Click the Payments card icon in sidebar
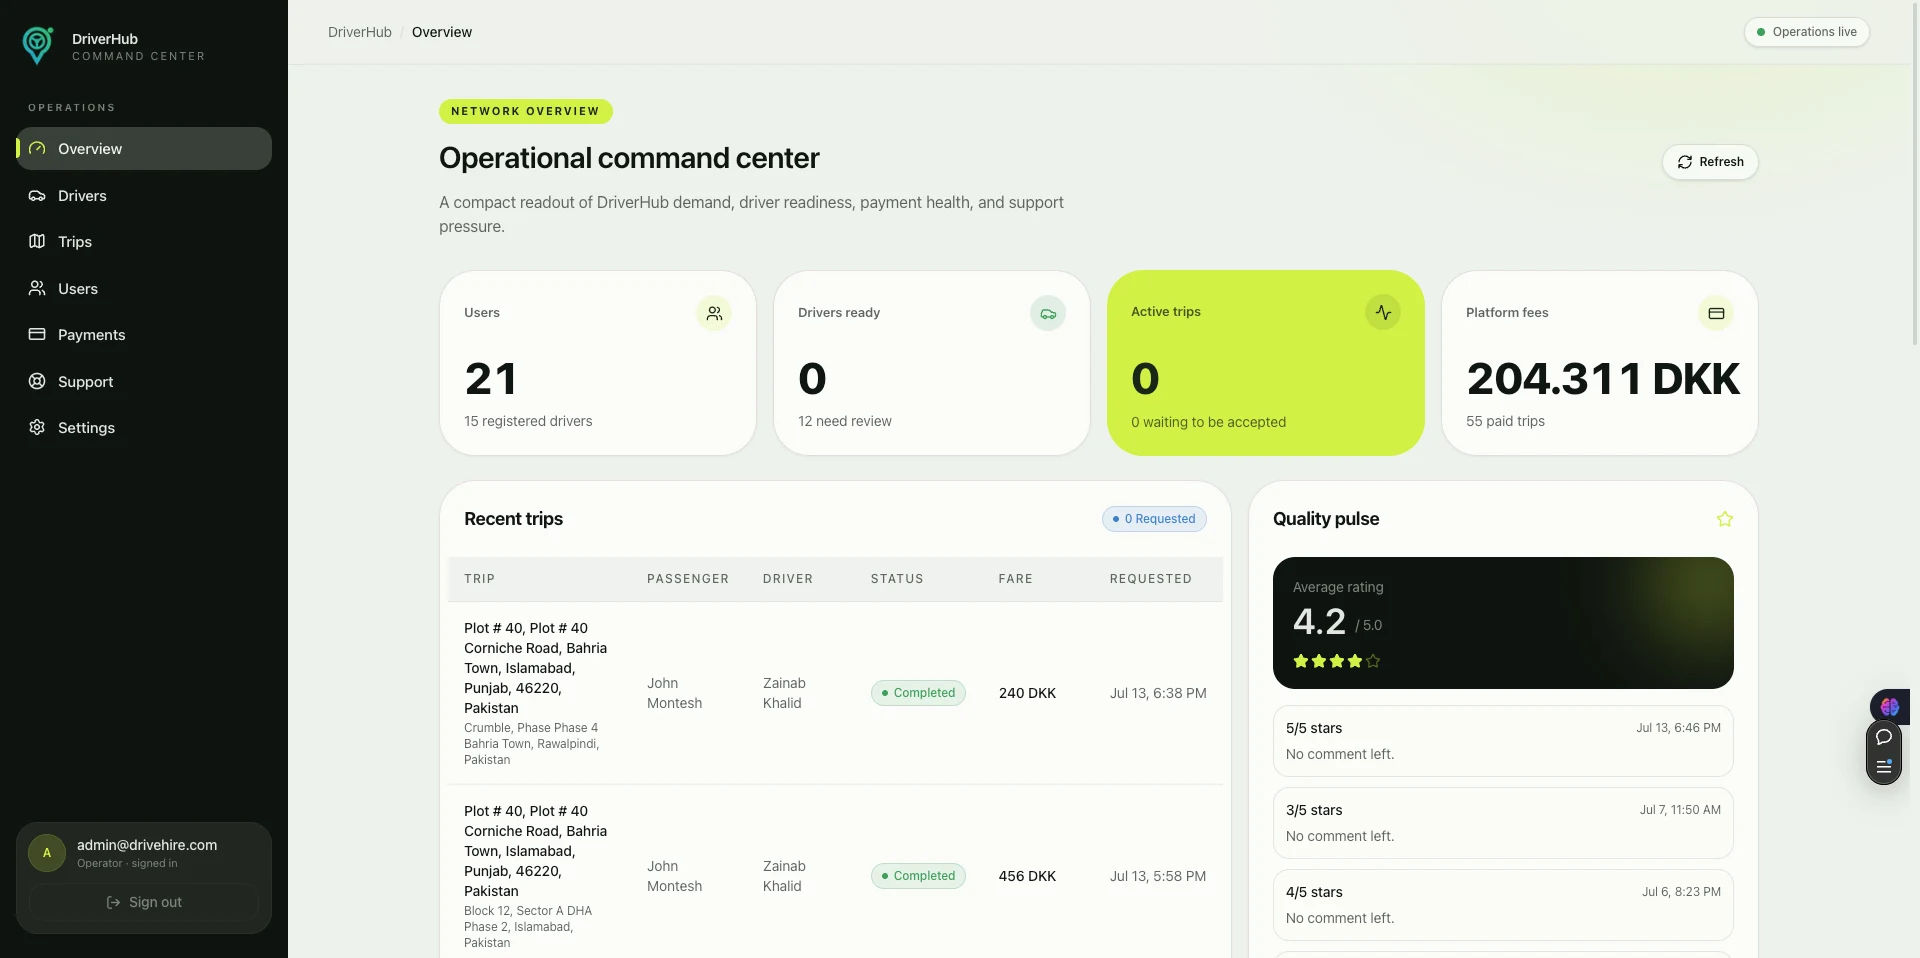Image resolution: width=1920 pixels, height=958 pixels. (x=37, y=334)
